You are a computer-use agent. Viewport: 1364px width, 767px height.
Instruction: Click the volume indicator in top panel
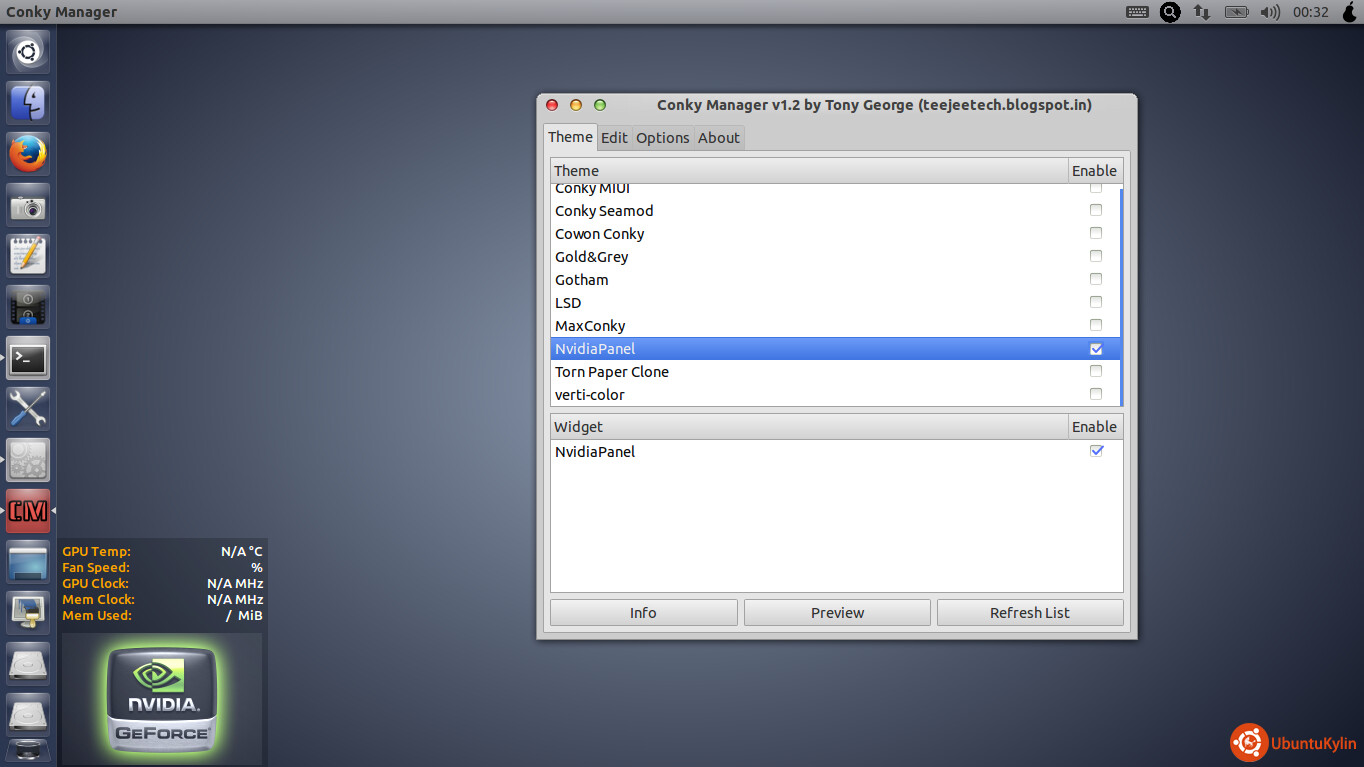1270,12
